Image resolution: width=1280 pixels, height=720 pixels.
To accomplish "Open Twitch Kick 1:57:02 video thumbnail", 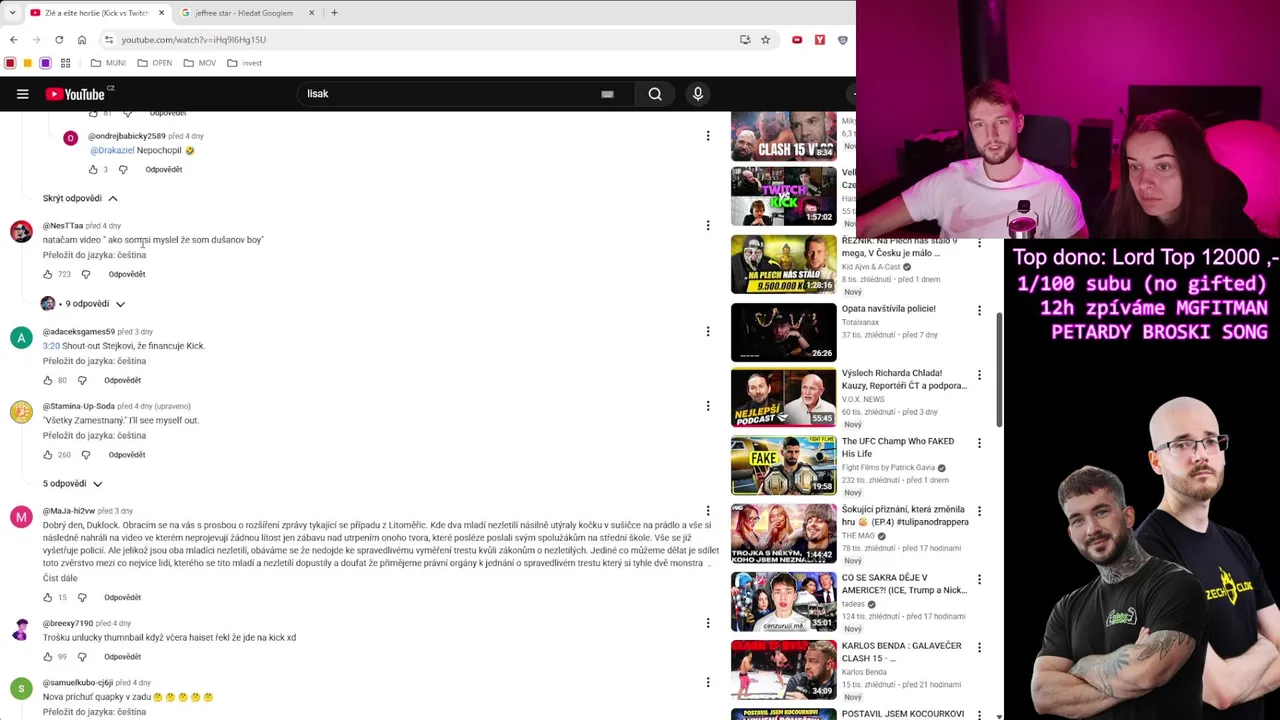I will click(783, 196).
